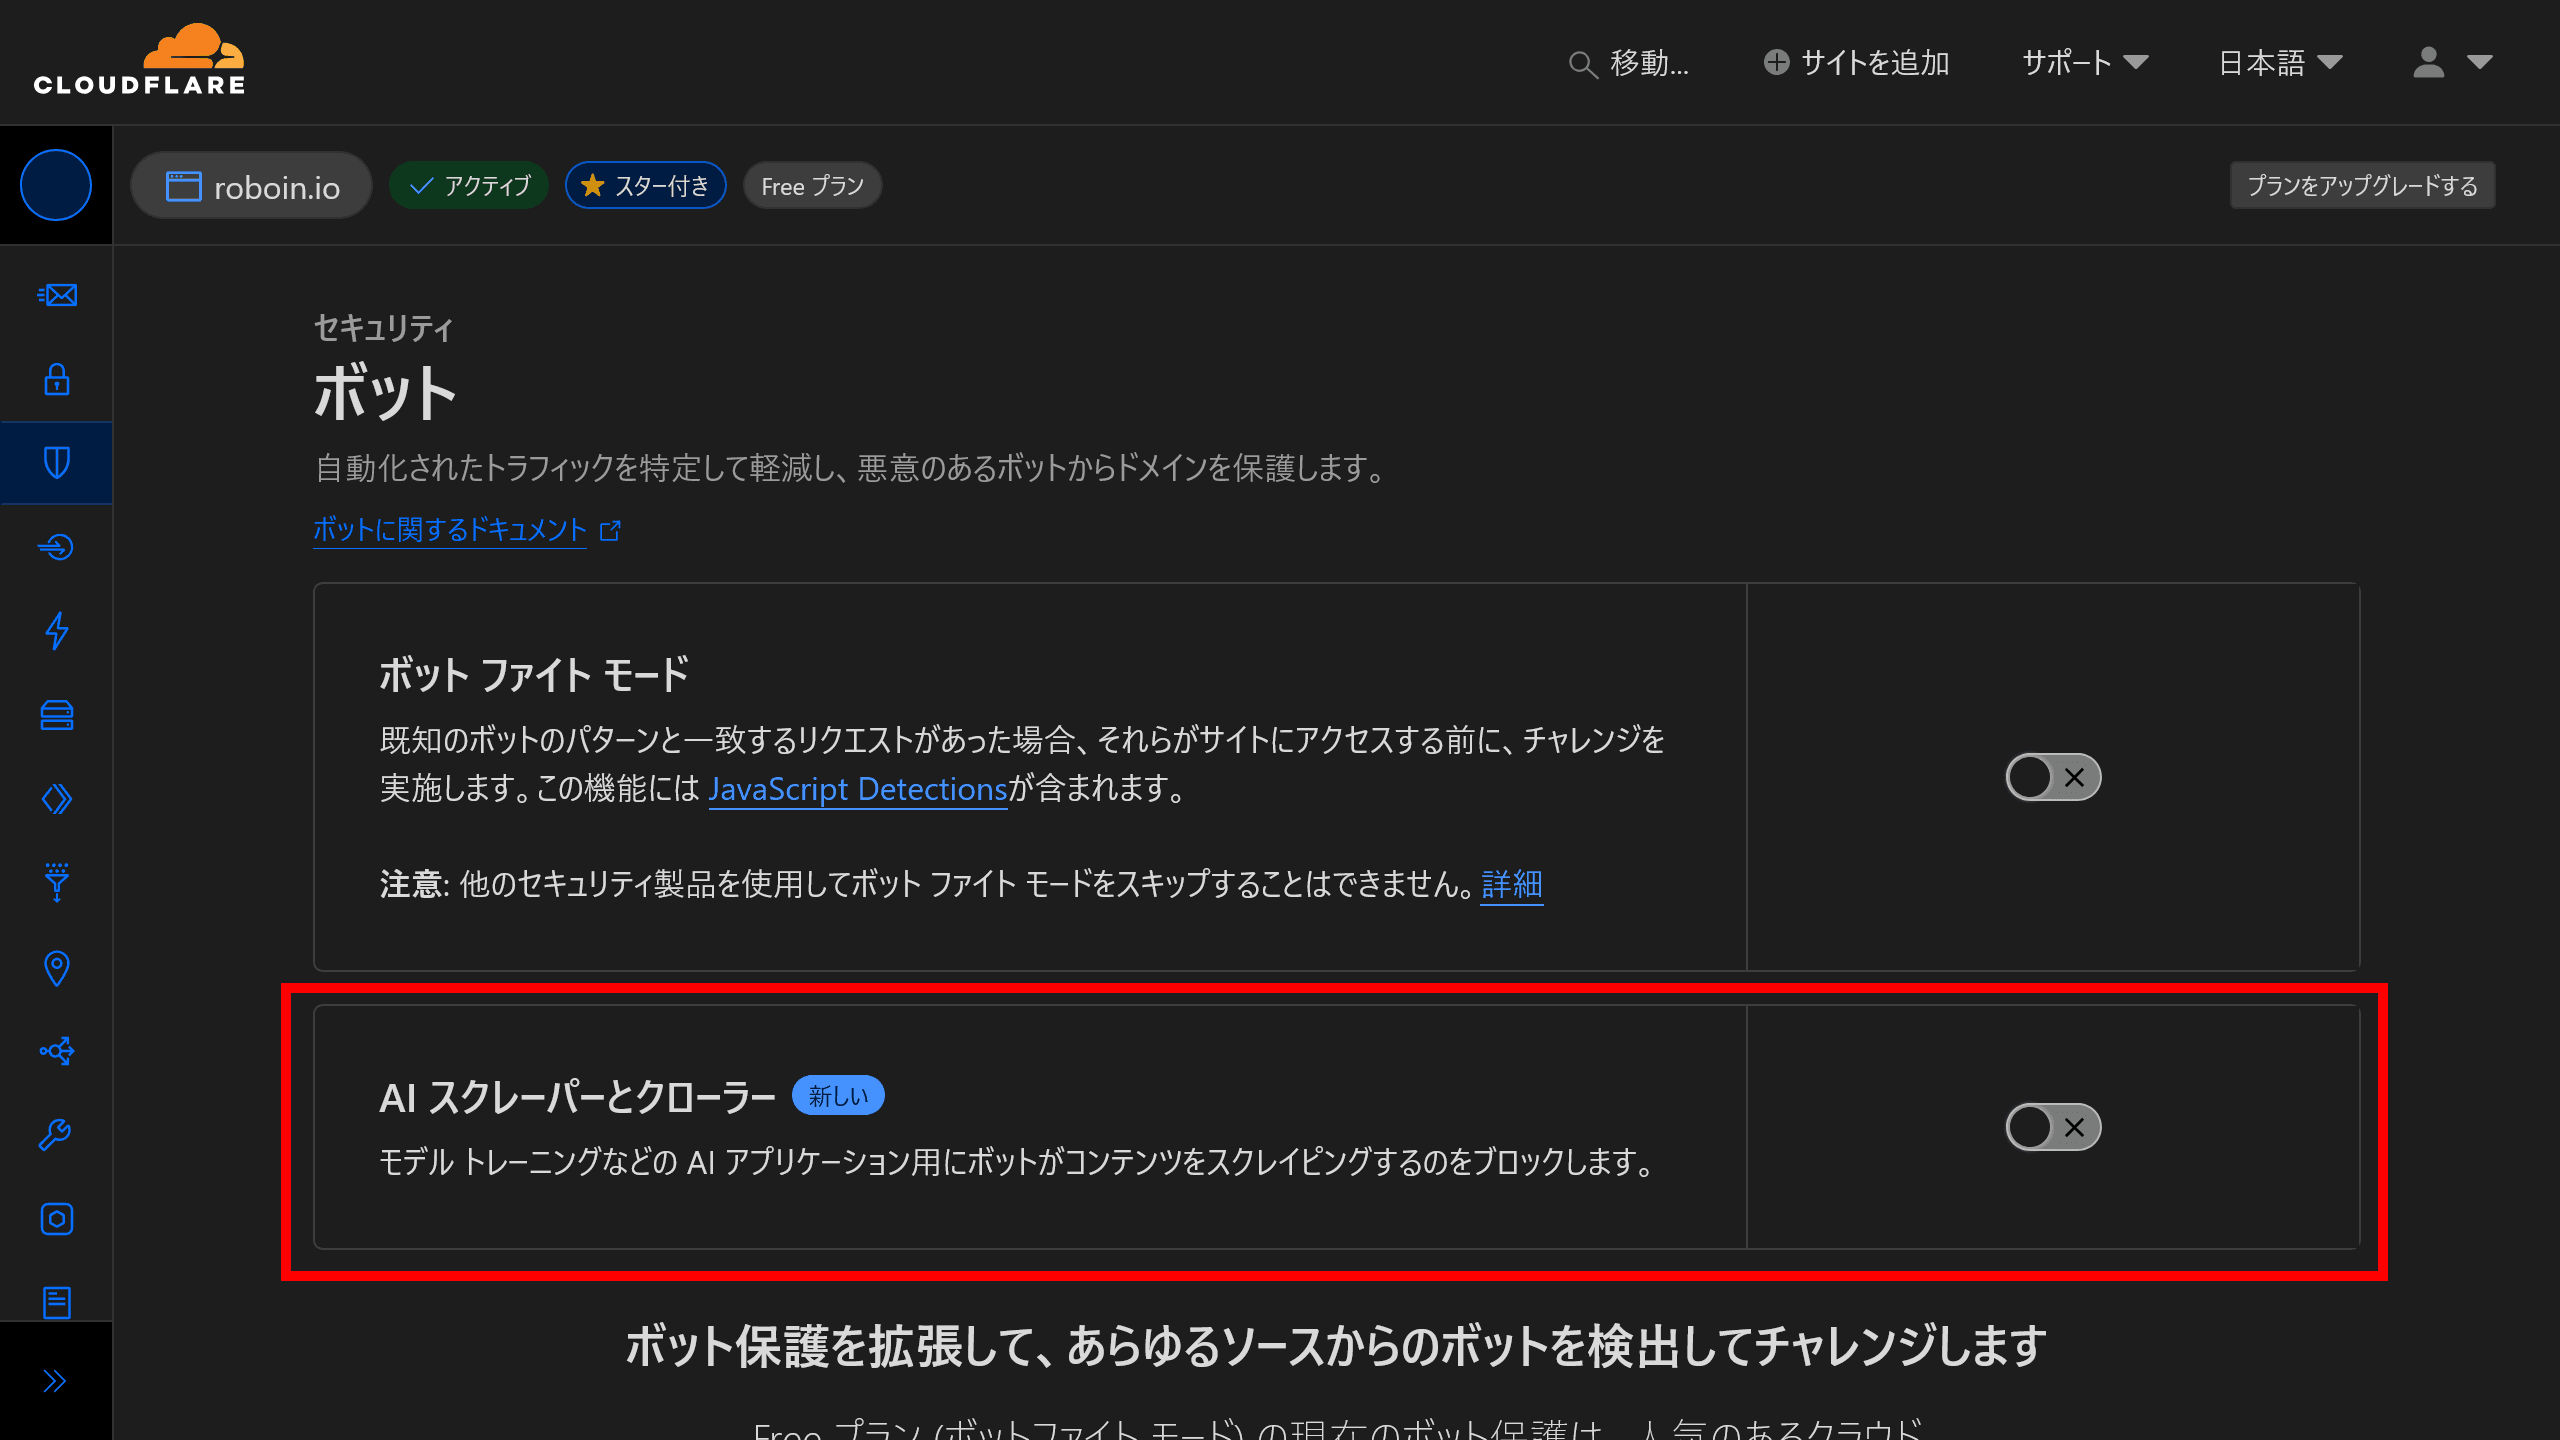Click the 詳細 link

pyautogui.click(x=1512, y=884)
